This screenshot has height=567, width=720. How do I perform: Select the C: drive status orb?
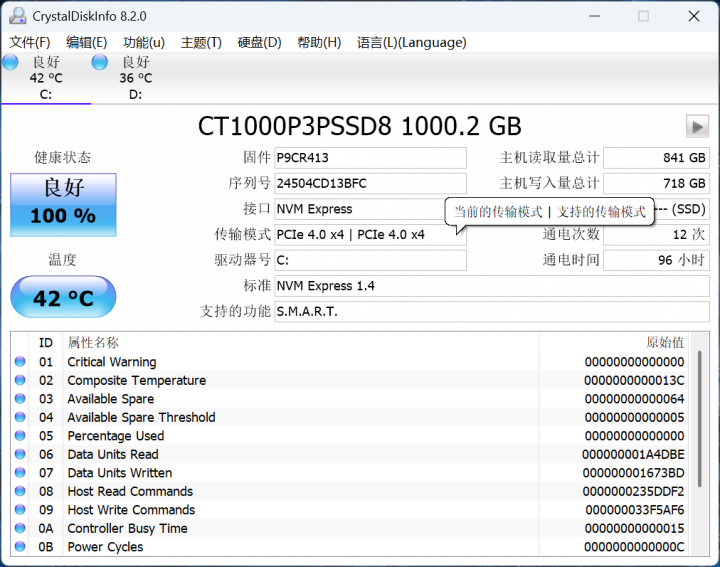[x=10, y=62]
